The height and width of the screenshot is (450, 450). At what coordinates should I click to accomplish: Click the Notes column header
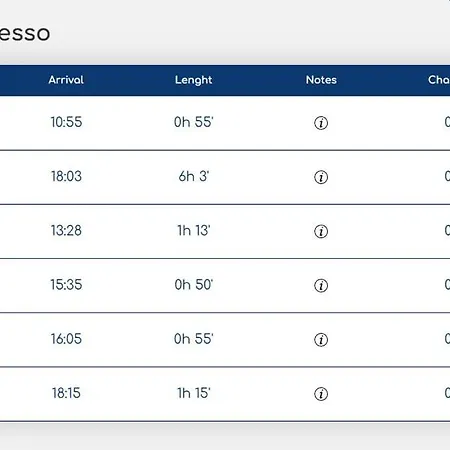(321, 80)
